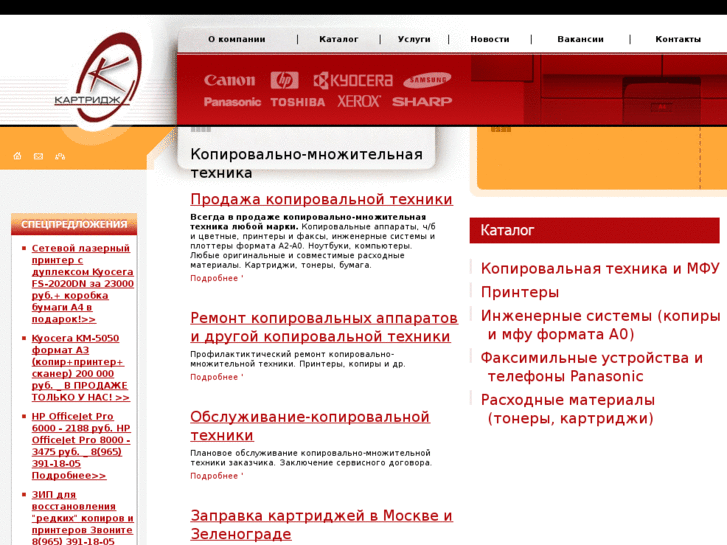Click the Спецпредложения panel header
The image size is (727, 545).
coord(74,224)
